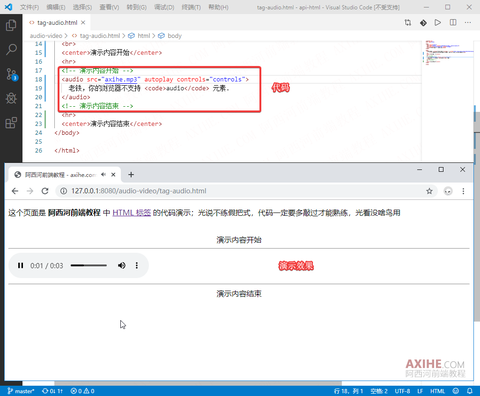Click the feedback smiley in status bar
The width and height of the screenshot is (480, 396).
tap(456, 391)
